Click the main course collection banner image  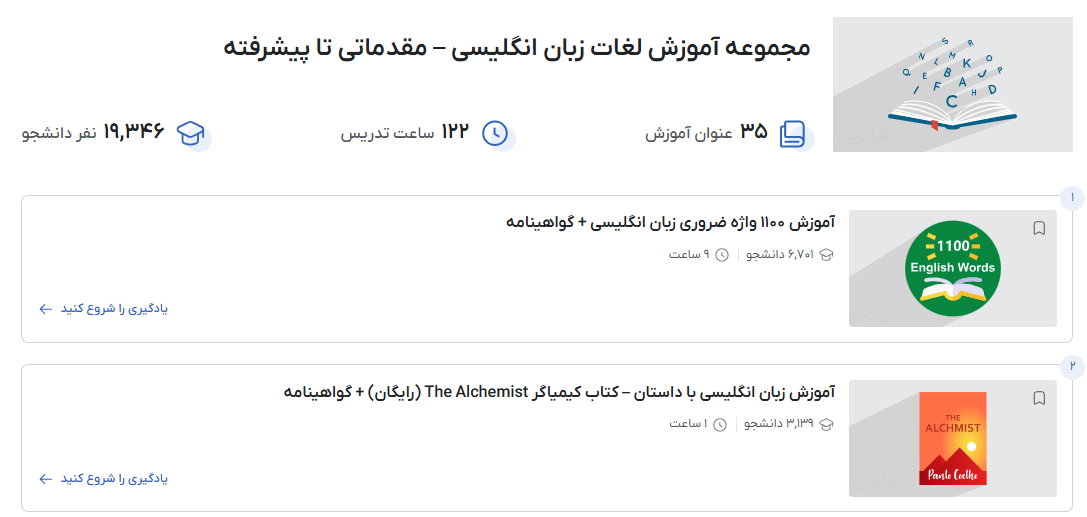952,84
